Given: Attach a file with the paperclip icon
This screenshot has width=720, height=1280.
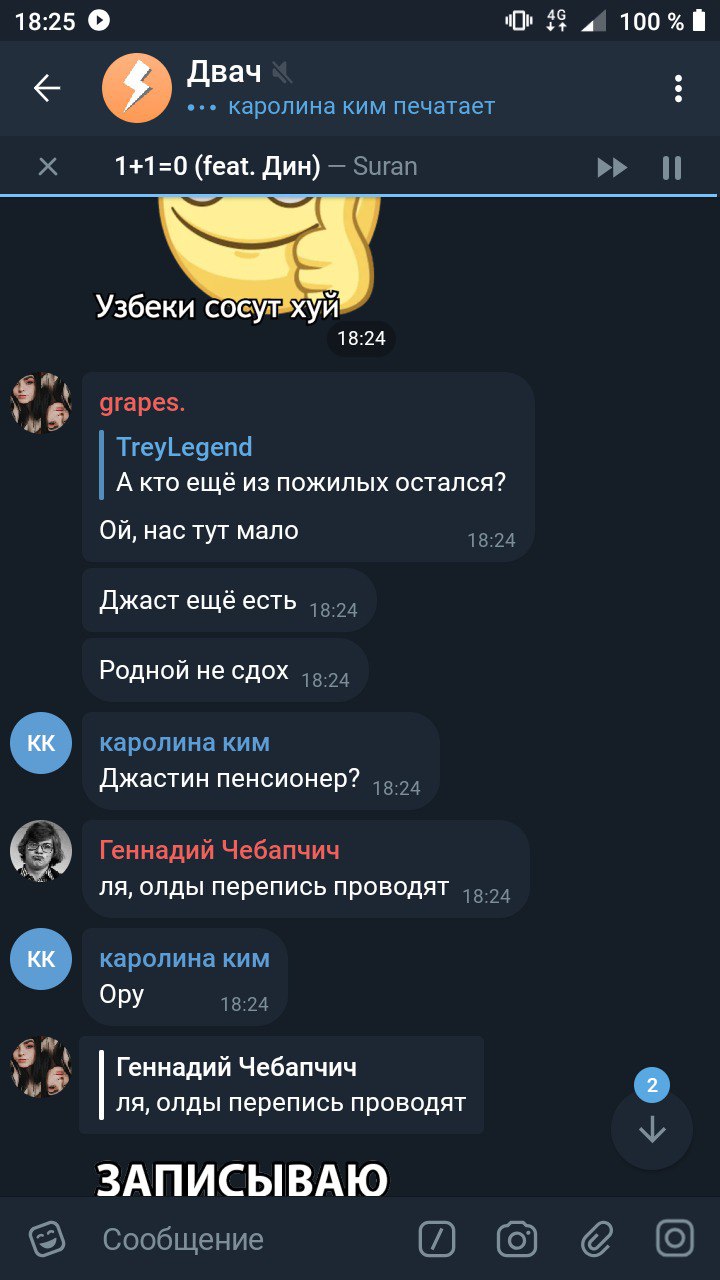Looking at the screenshot, I should coord(597,1239).
